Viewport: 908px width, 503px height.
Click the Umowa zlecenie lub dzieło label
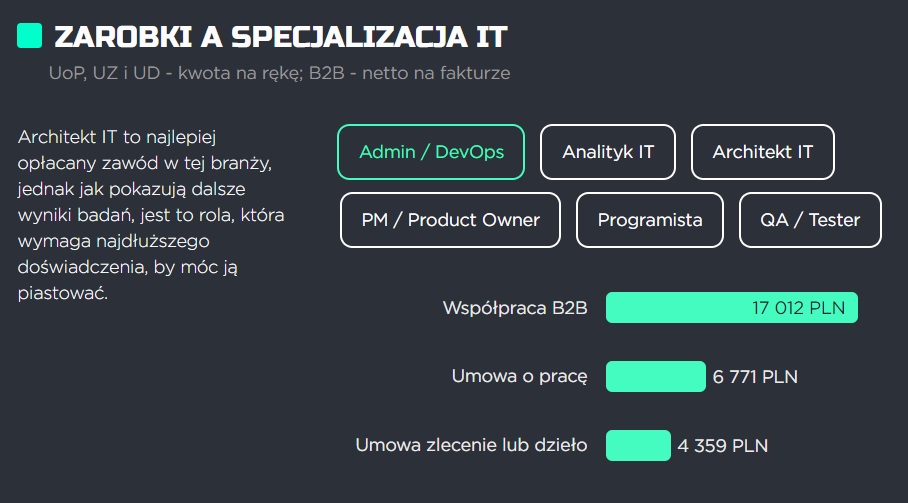tap(471, 445)
